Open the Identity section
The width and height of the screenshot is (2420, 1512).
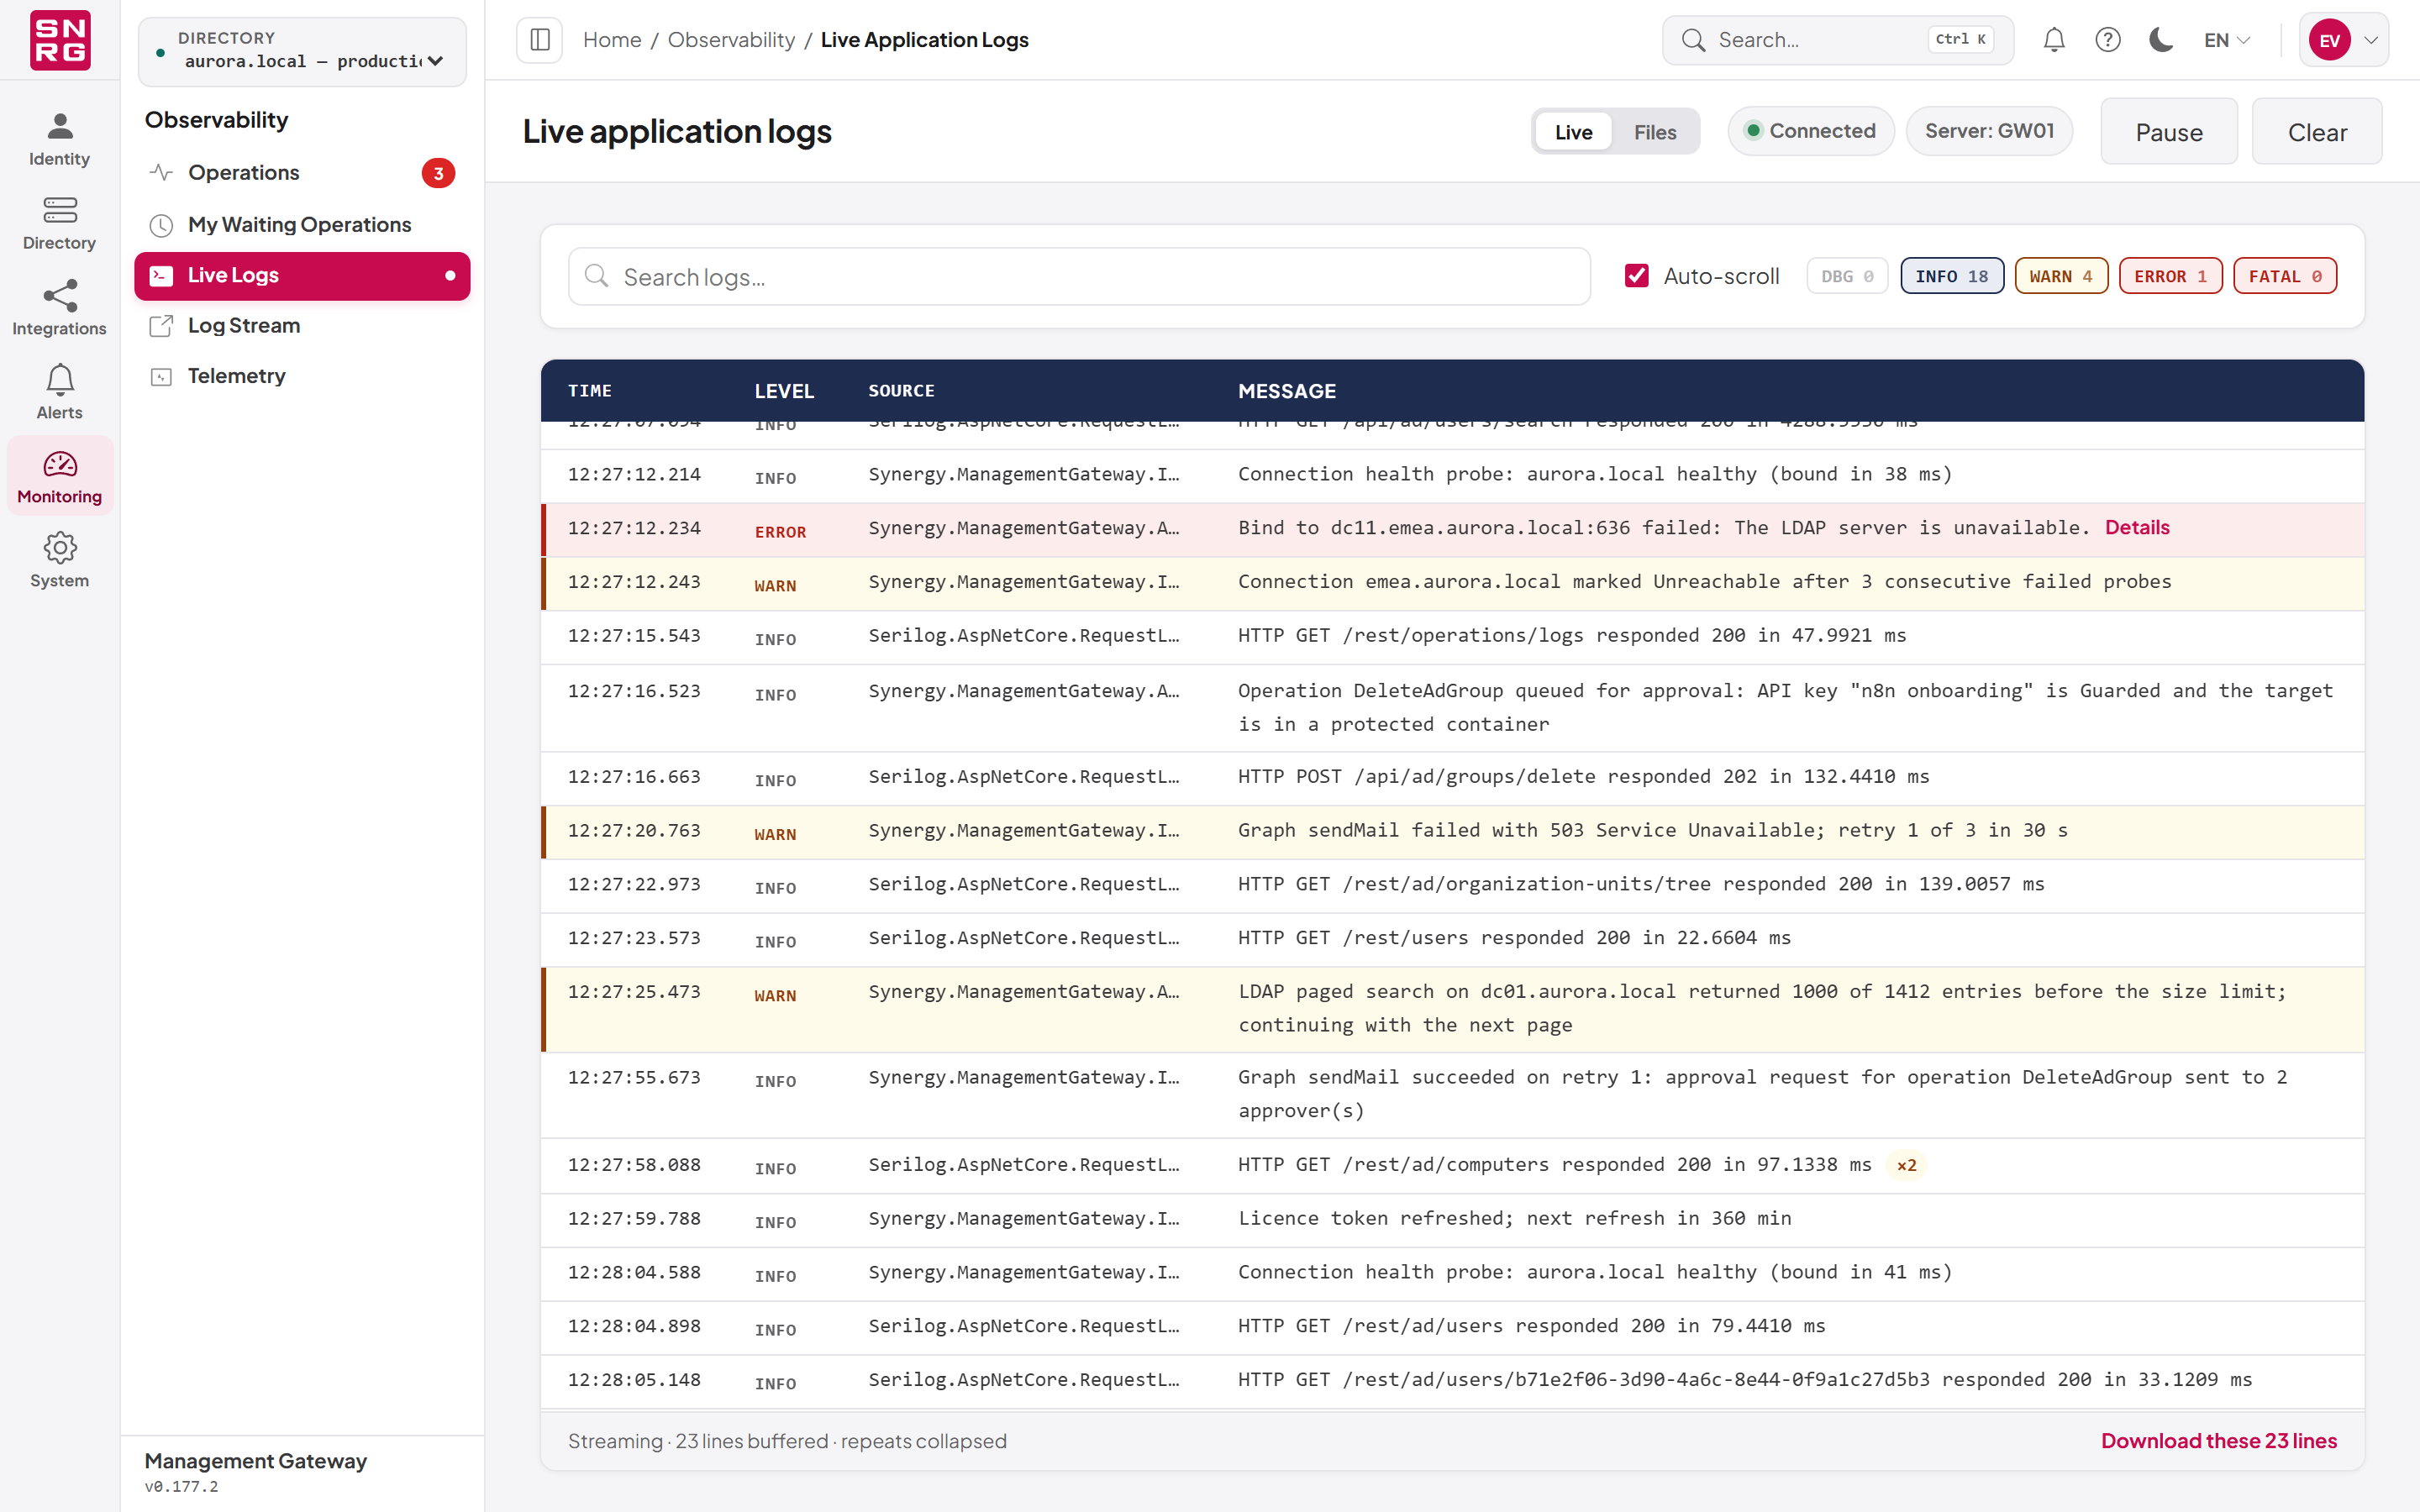pyautogui.click(x=59, y=139)
